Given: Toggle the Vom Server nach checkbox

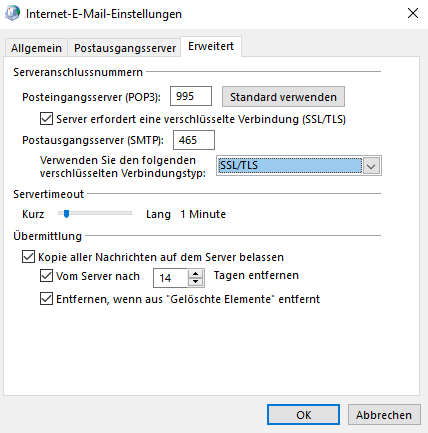Looking at the screenshot, I should coord(46,276).
